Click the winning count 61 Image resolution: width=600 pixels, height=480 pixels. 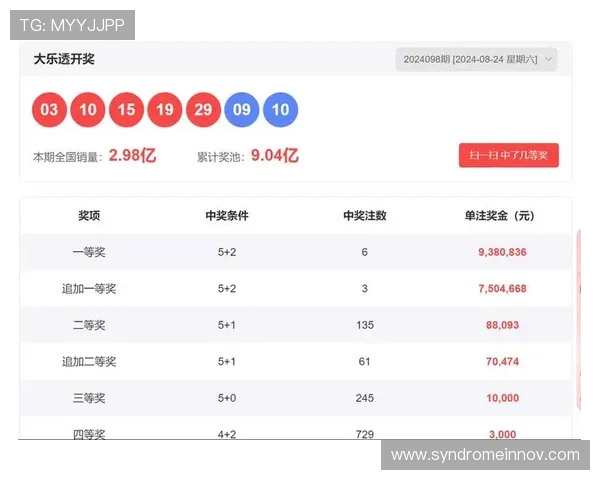pos(364,361)
